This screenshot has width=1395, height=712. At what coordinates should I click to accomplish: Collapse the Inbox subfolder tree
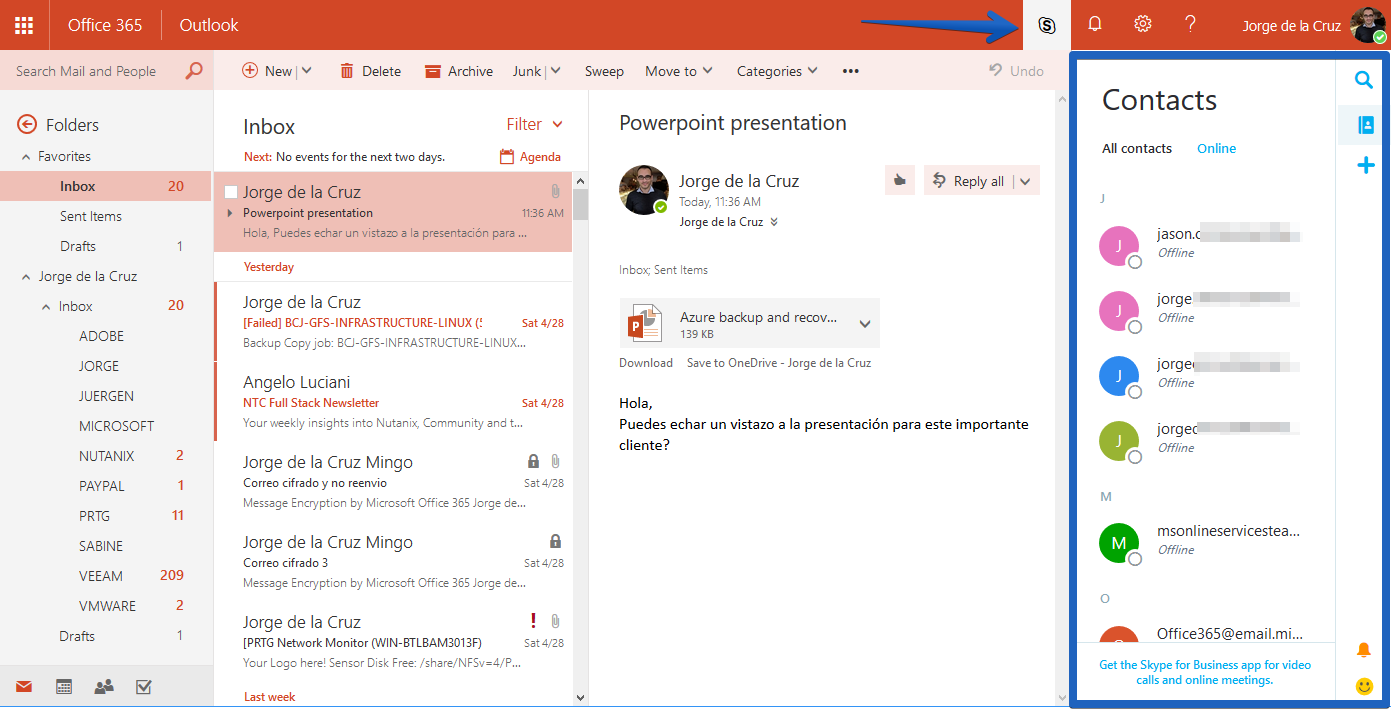pyautogui.click(x=46, y=307)
